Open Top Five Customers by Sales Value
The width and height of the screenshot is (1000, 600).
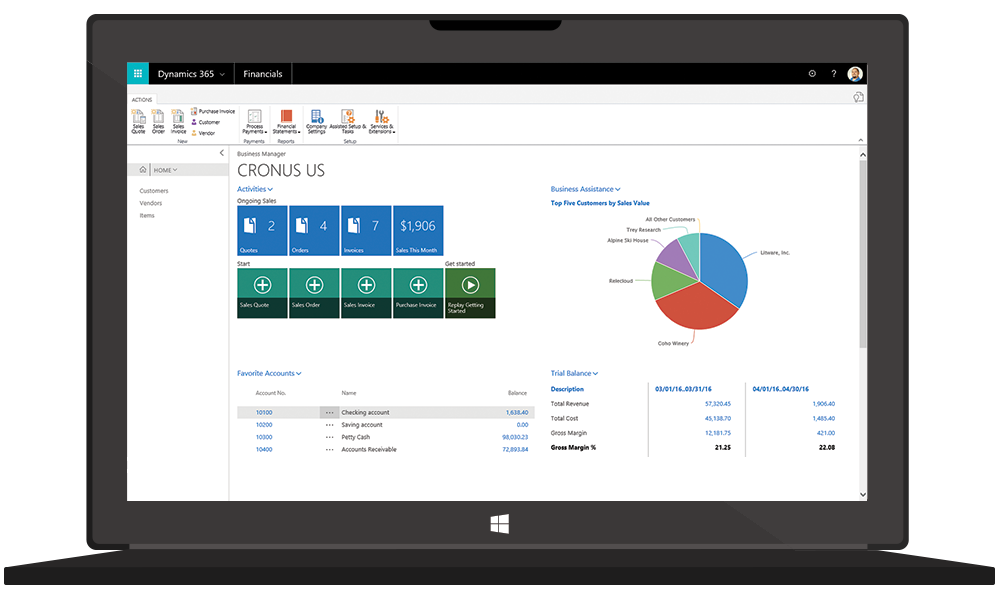[599, 203]
